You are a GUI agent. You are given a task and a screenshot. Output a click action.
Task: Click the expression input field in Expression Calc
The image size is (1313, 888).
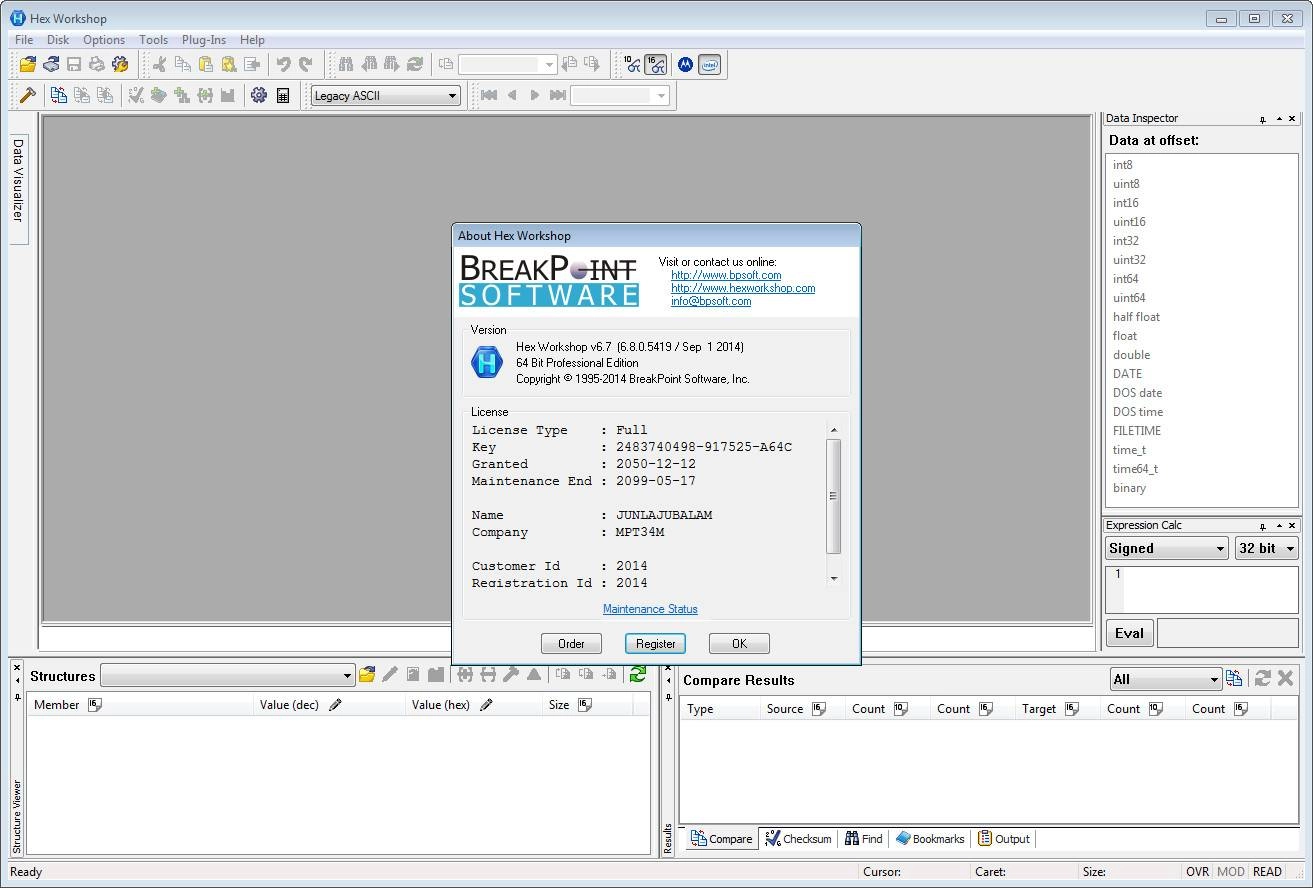(1202, 589)
